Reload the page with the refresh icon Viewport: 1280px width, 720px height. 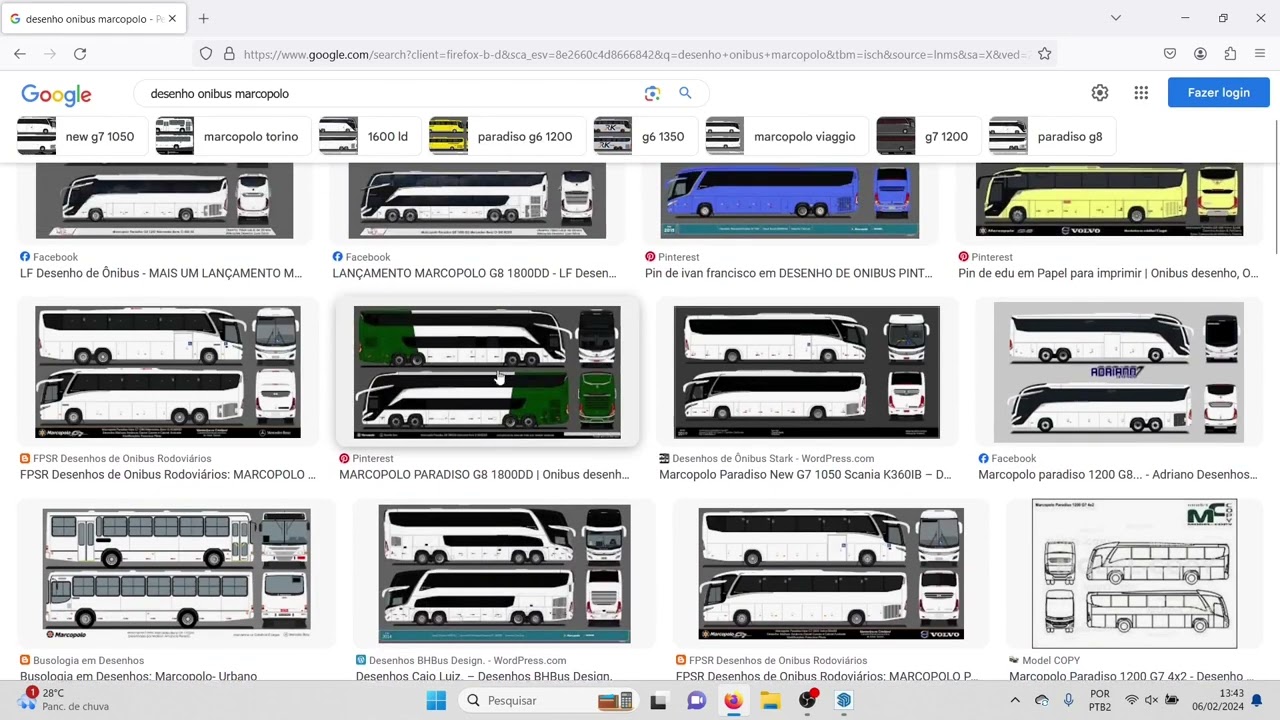click(80, 54)
